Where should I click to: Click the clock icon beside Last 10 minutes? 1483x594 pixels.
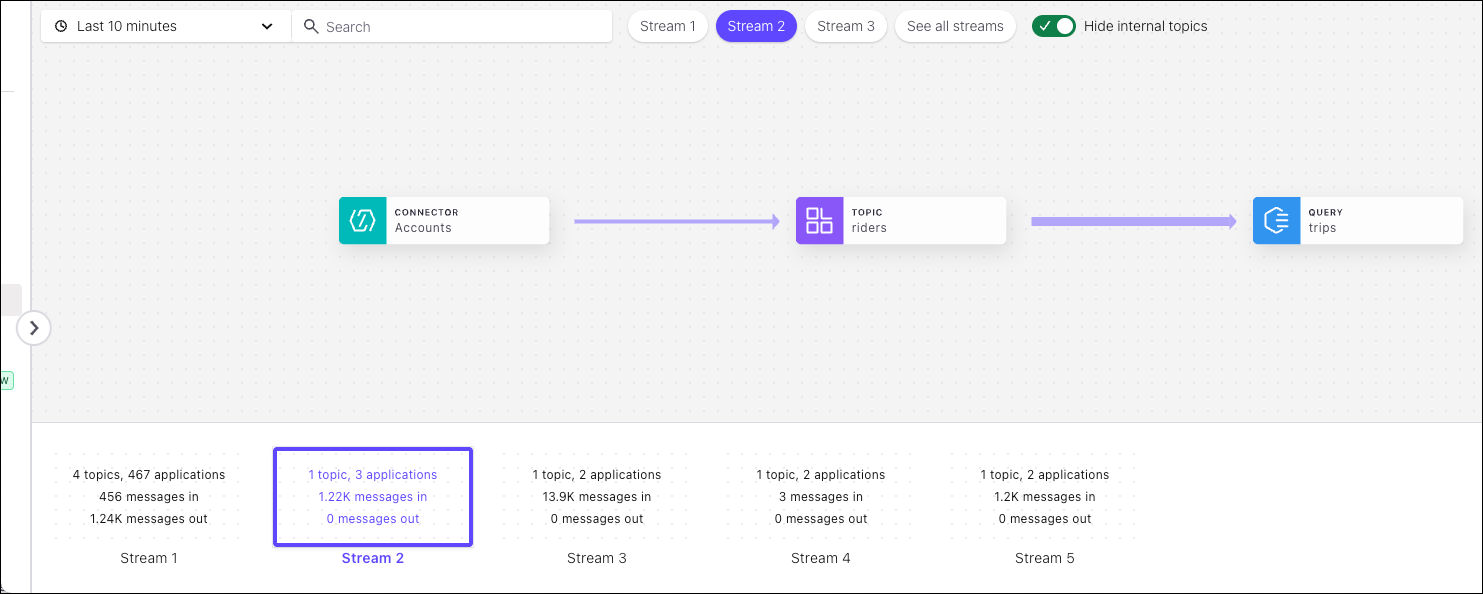(61, 27)
